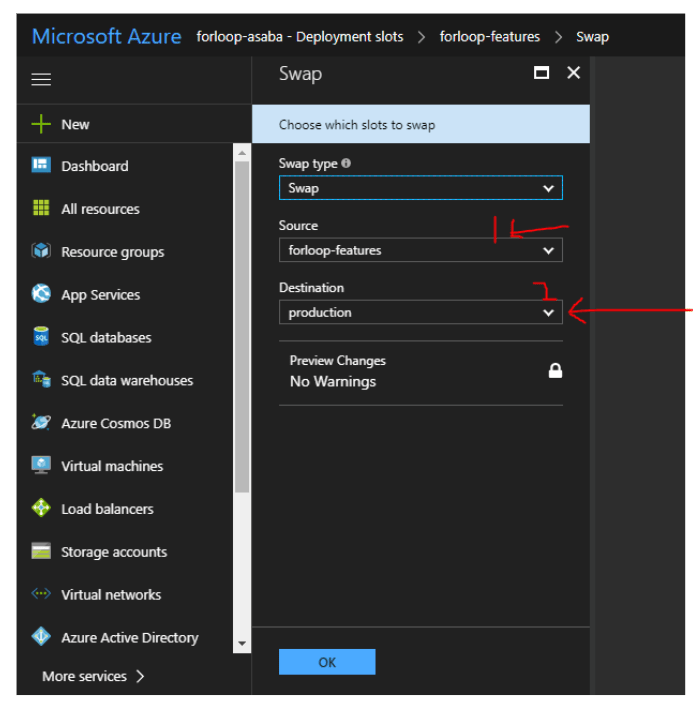The image size is (698, 706).
Task: Go to forloop-features breadcrumb
Action: pos(490,36)
